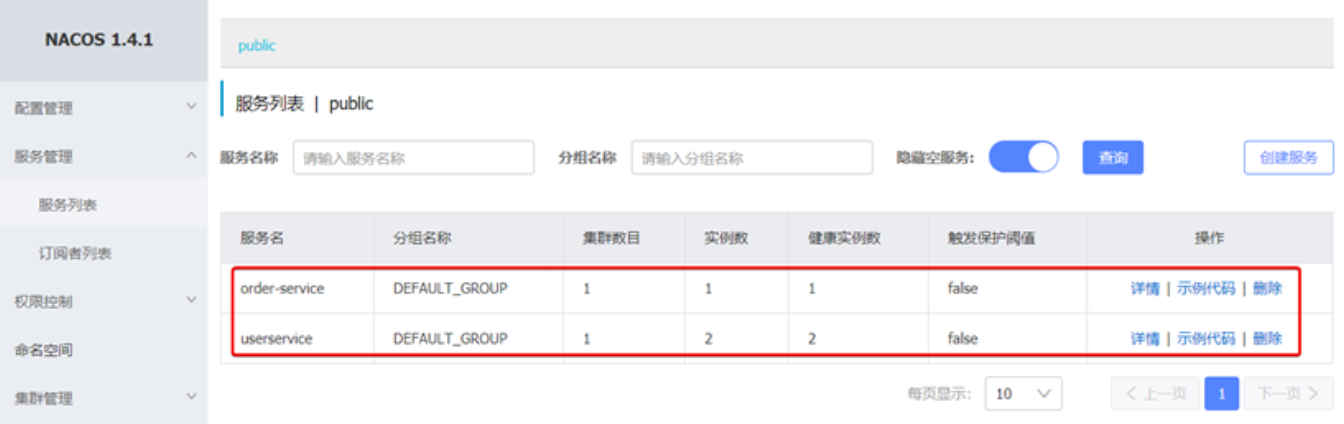The image size is (1344, 424).
Task: Select 服务列表 in the sidebar
Action: pos(68,205)
